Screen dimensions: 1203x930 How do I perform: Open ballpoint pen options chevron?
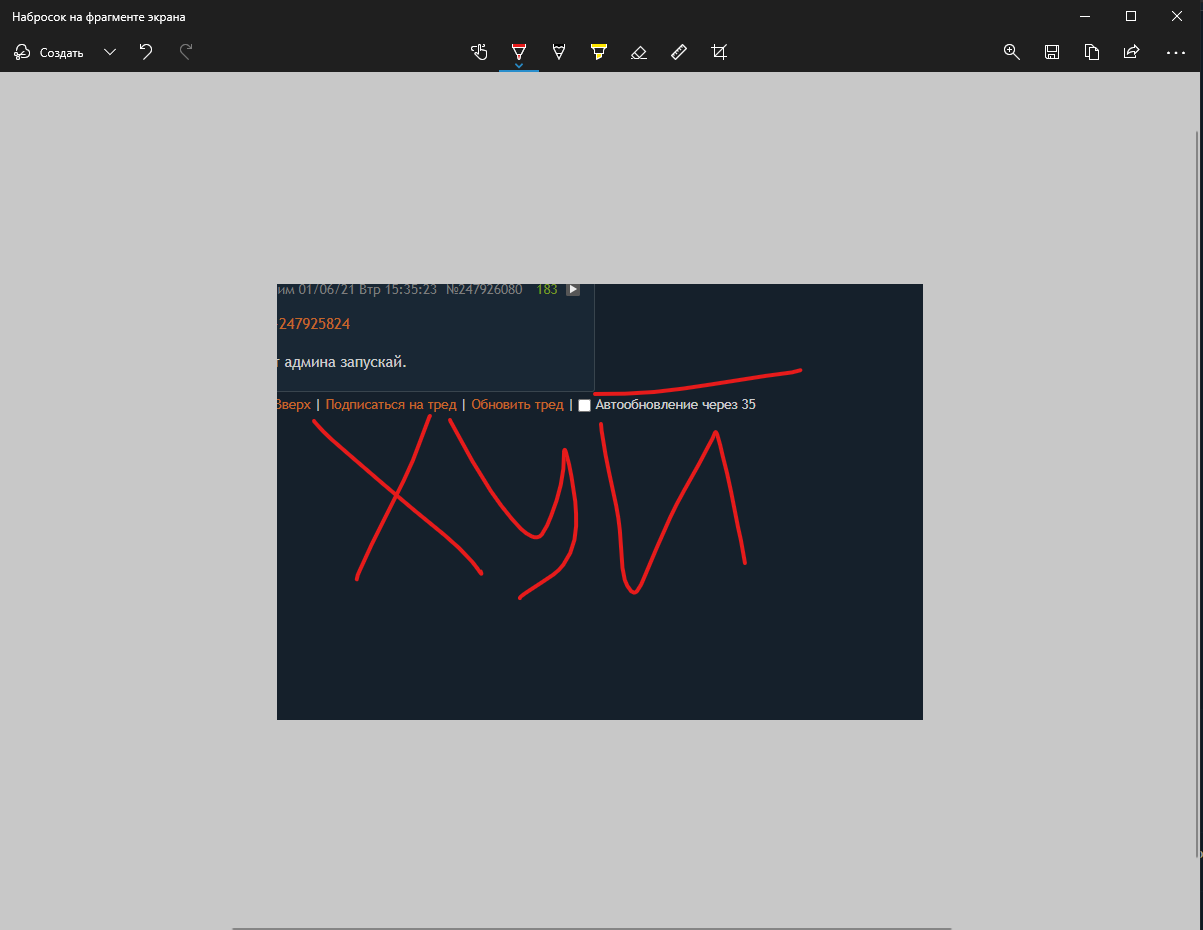518,66
